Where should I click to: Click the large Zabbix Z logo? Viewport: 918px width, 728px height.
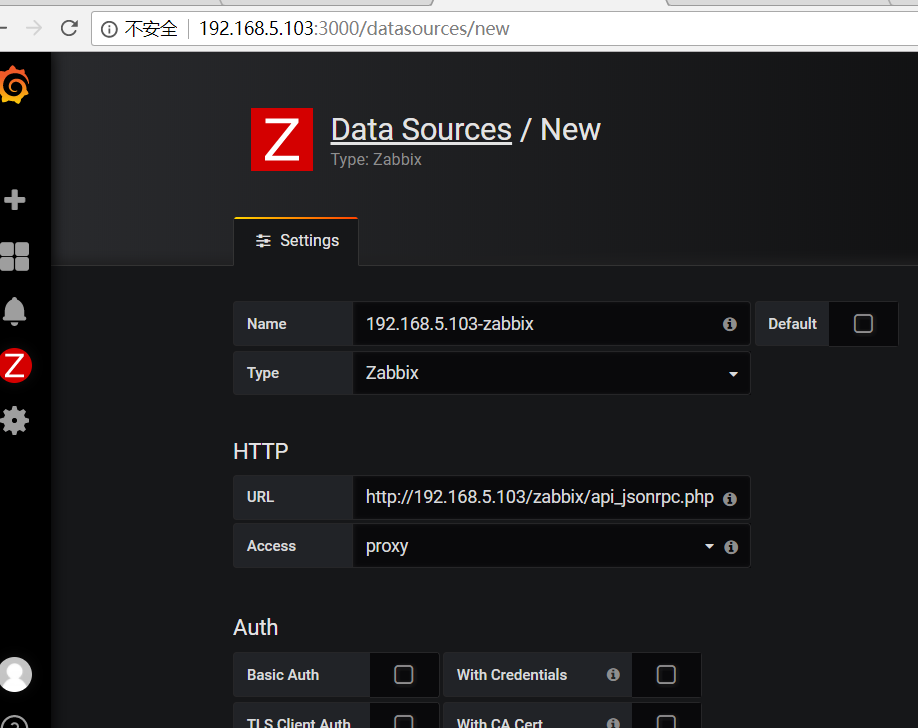pyautogui.click(x=282, y=139)
